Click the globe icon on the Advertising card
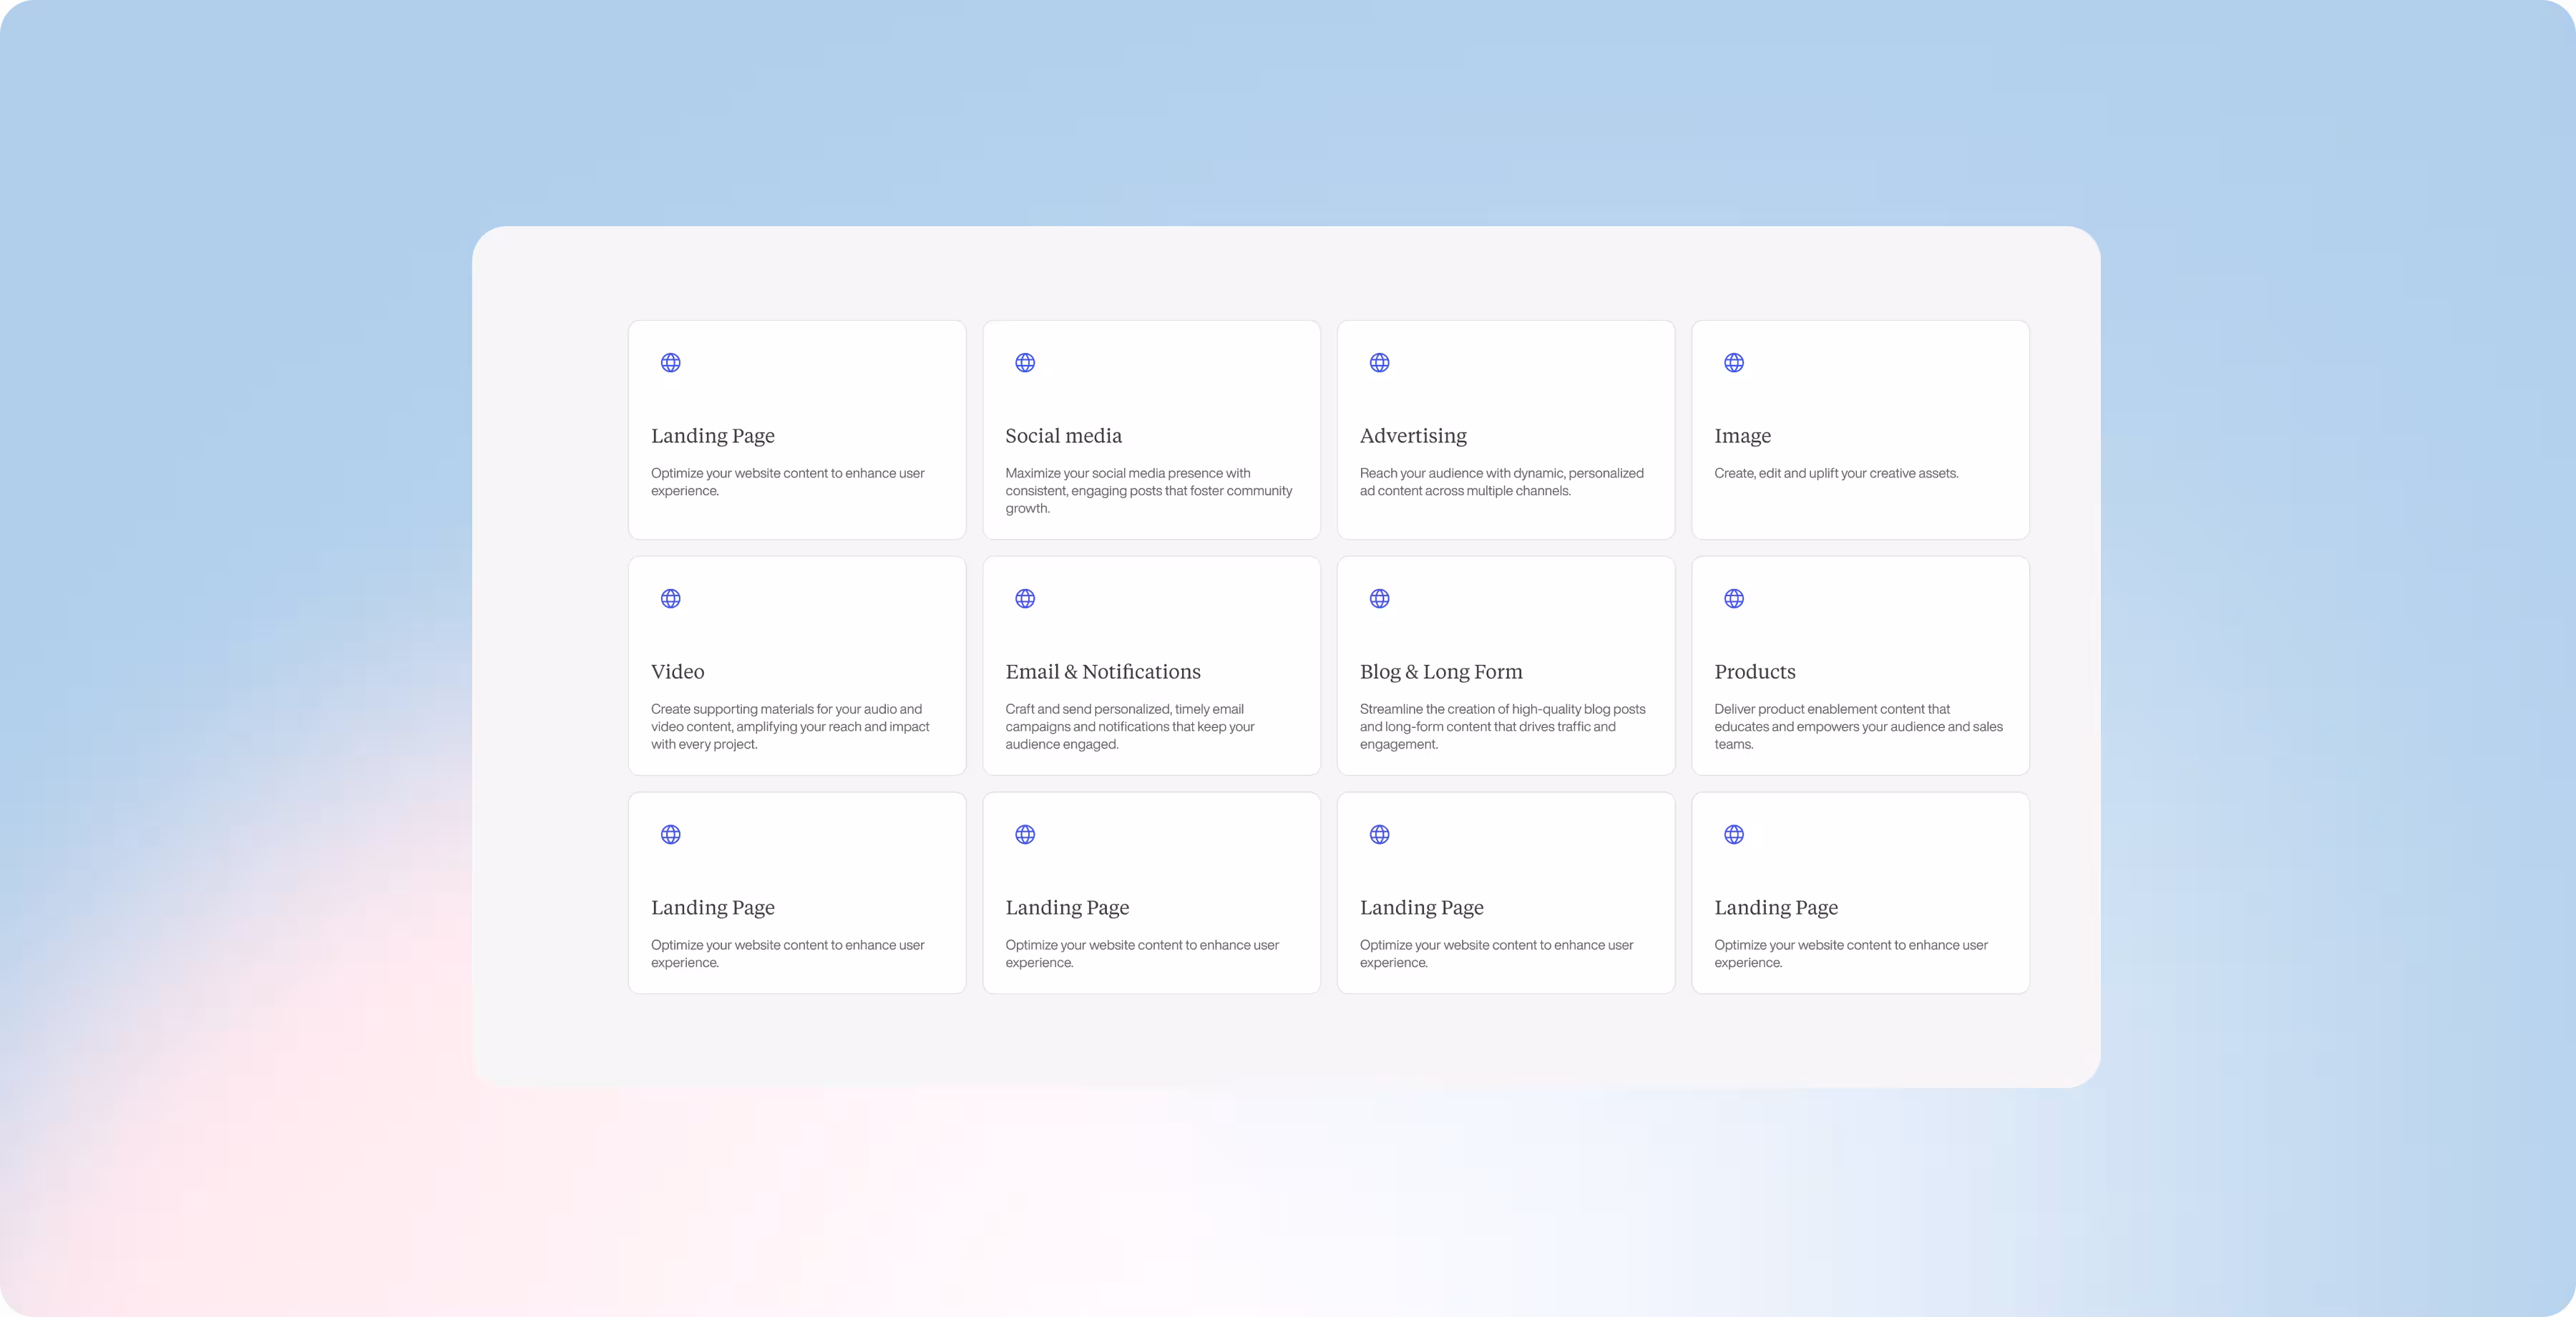The width and height of the screenshot is (2576, 1317). coord(1379,362)
